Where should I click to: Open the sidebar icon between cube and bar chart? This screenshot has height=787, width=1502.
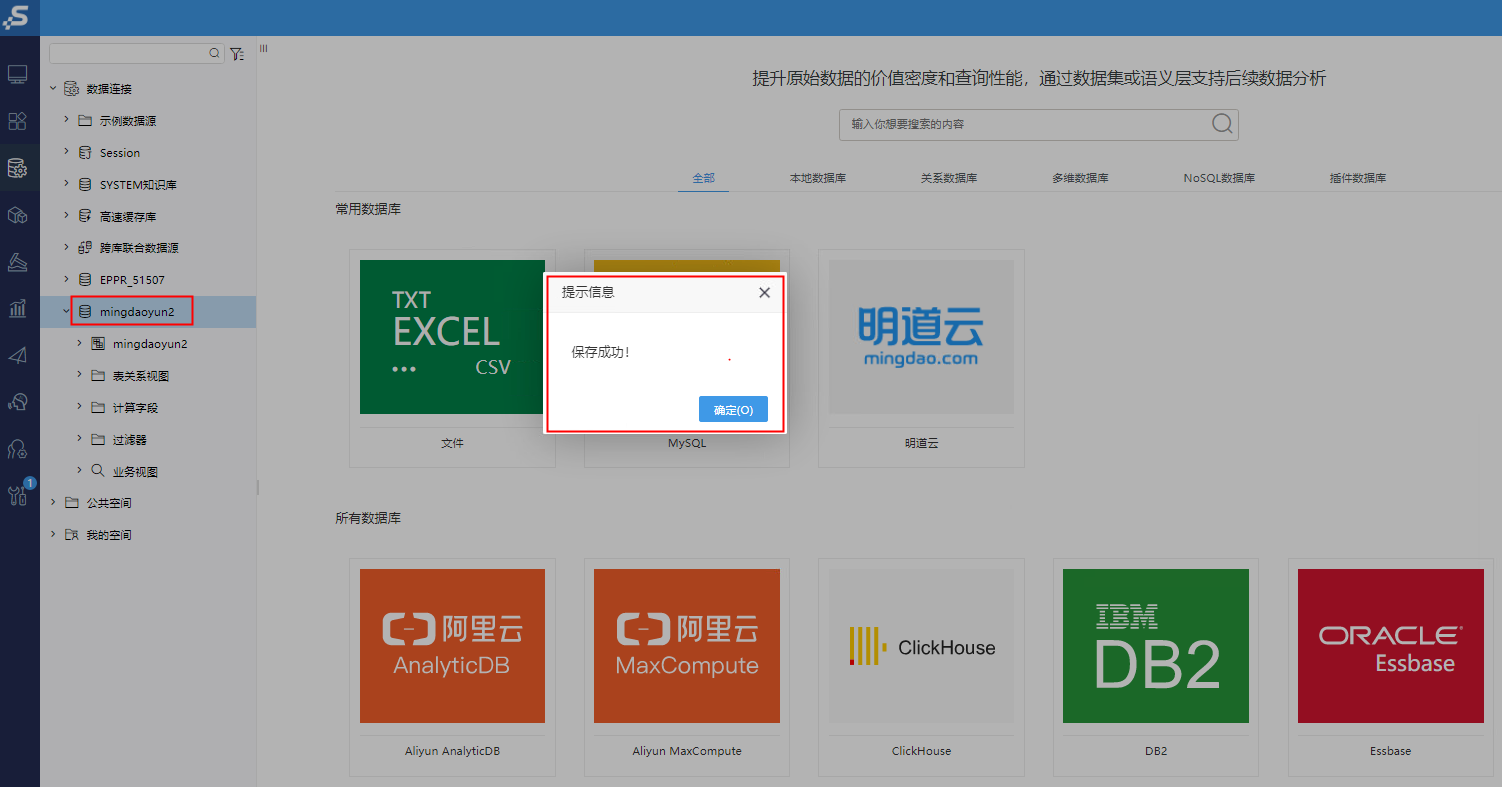coord(17,262)
